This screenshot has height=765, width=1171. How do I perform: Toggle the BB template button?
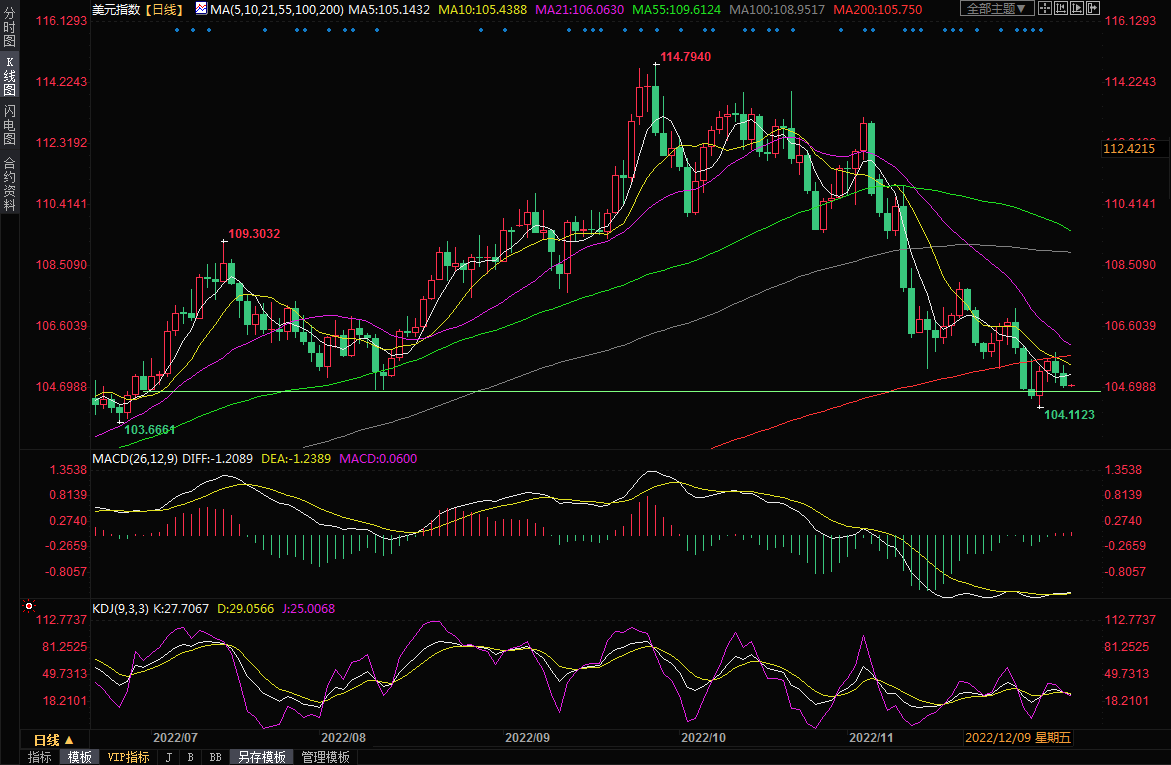(215, 757)
